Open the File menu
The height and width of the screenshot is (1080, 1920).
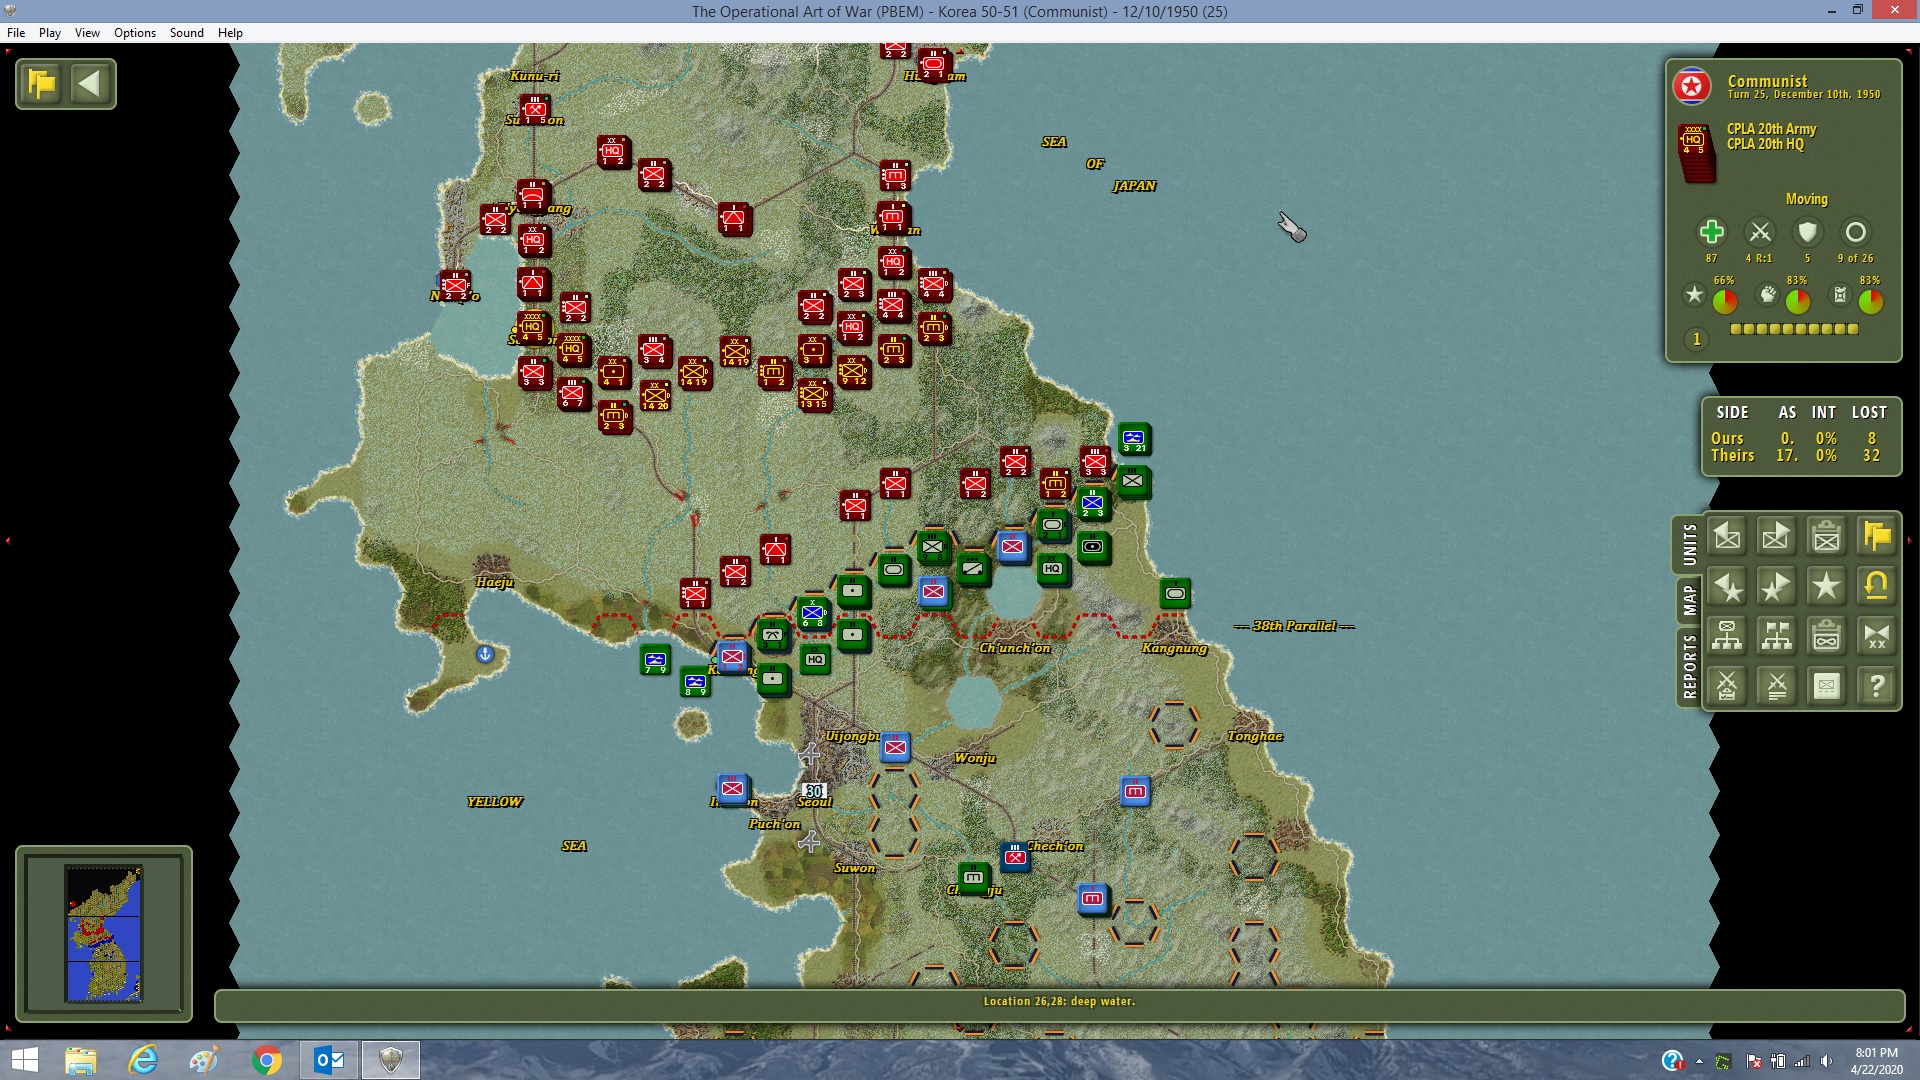(x=16, y=33)
